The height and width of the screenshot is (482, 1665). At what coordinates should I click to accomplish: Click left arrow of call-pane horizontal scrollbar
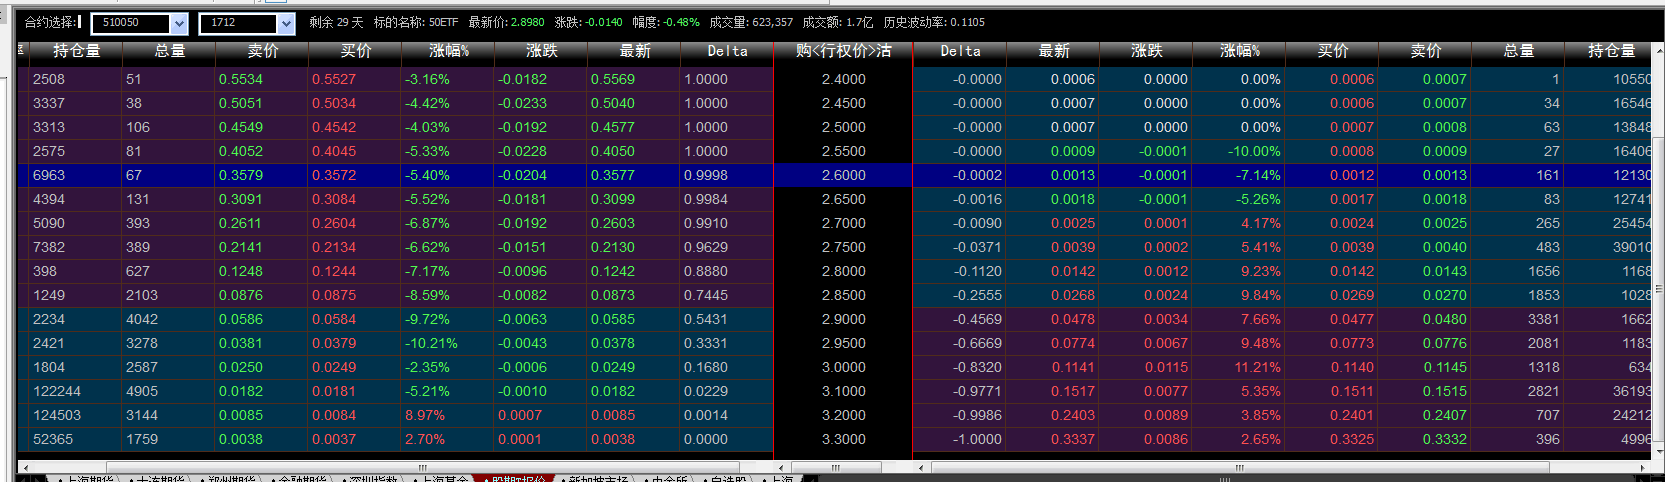[25, 467]
